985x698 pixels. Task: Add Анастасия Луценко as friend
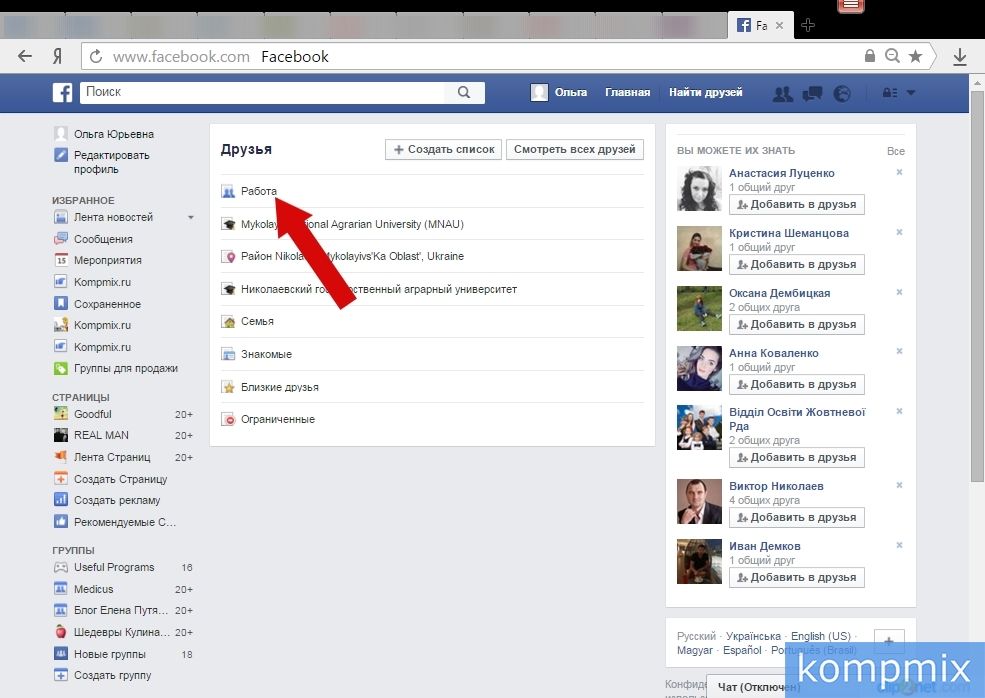[x=797, y=204]
